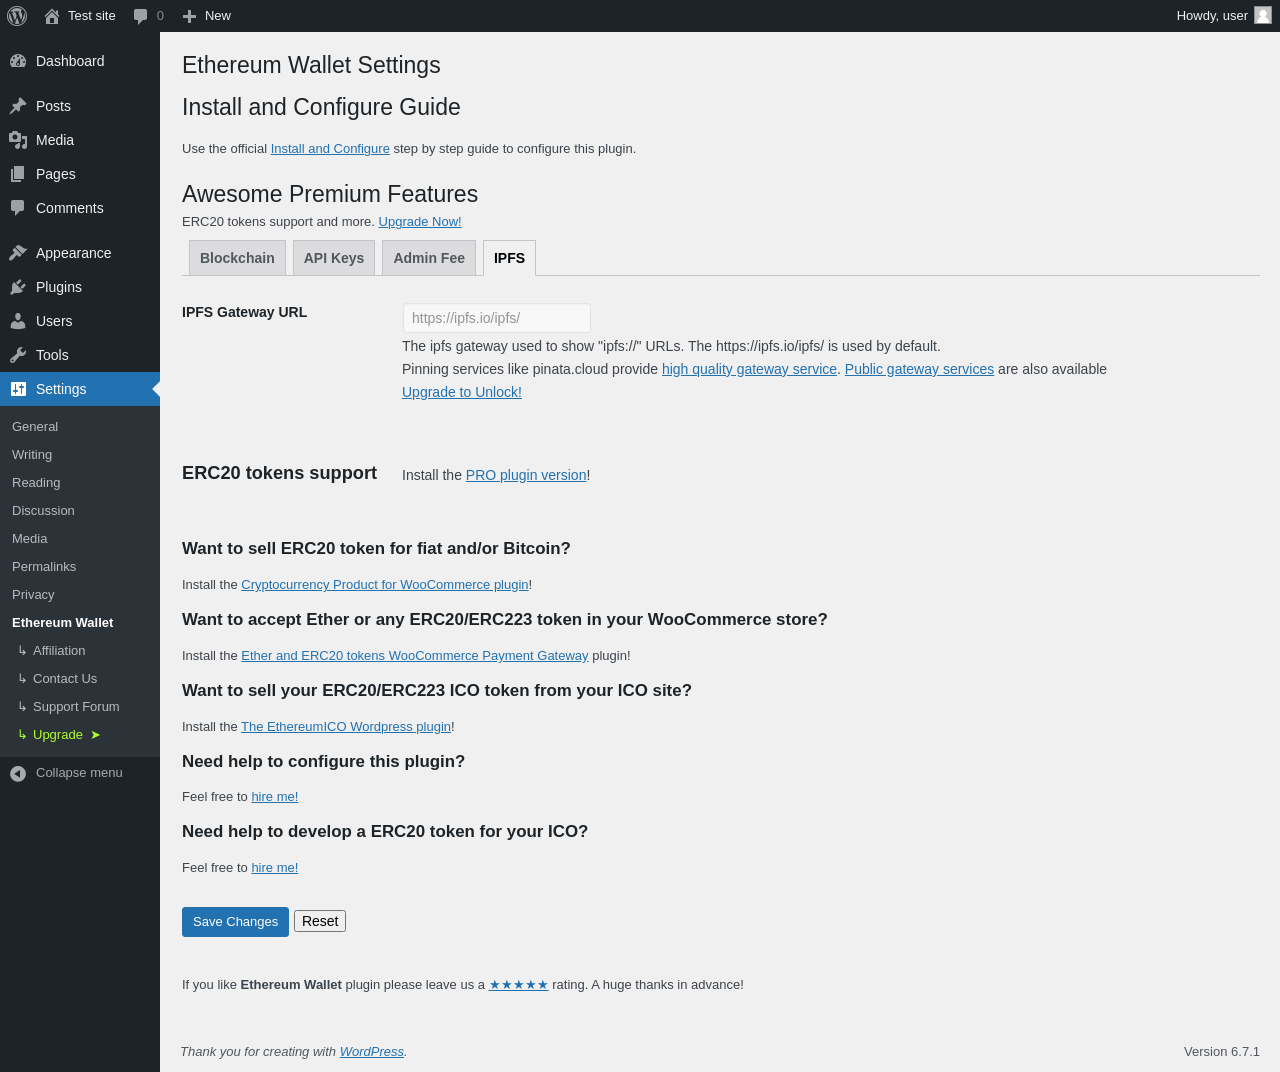Open the user avatar account menu
This screenshot has height=1072, width=1280.
pyautogui.click(x=1263, y=15)
